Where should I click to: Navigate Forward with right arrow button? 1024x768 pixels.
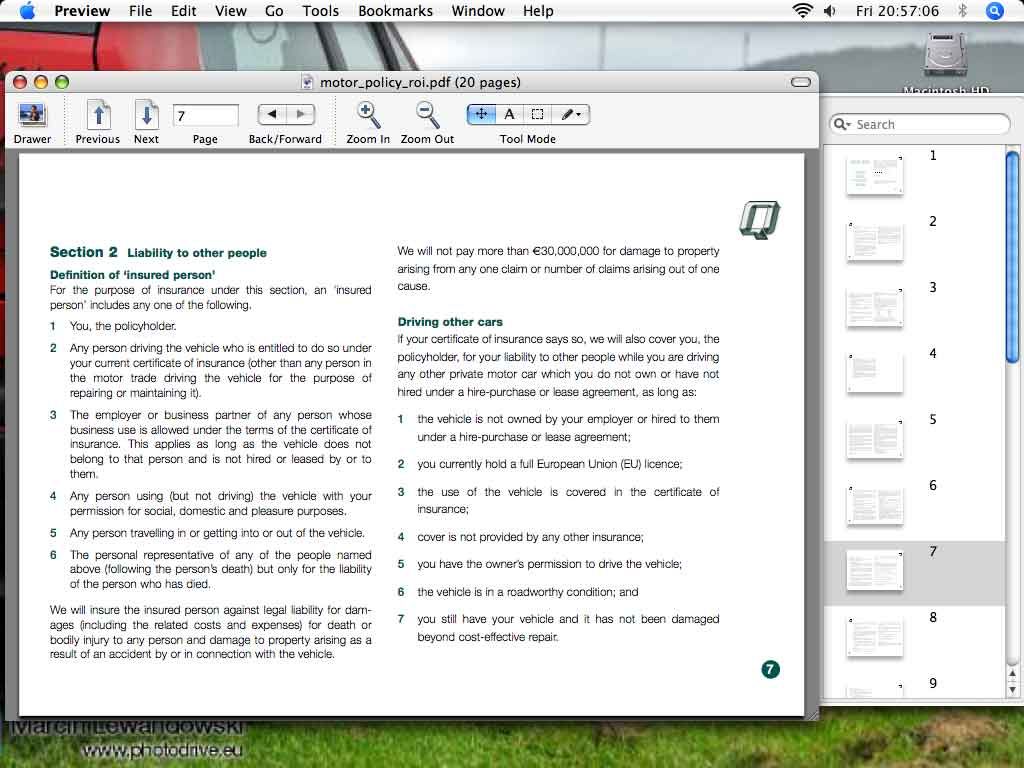[300, 114]
